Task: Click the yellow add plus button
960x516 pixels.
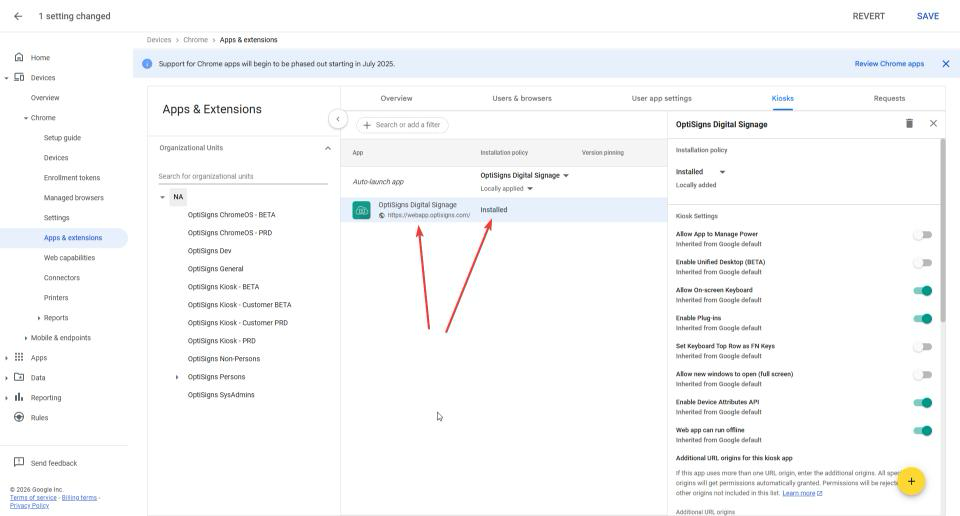Action: click(911, 482)
